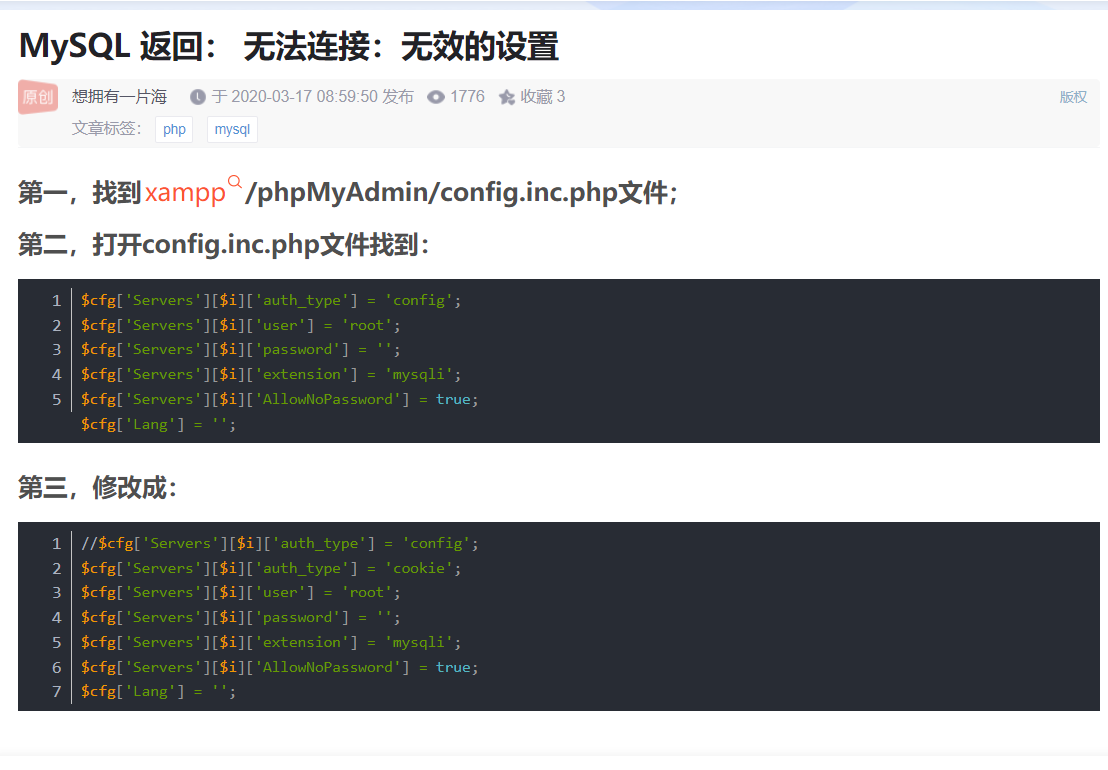Click the search magnifier icon next to xampp
1108x770 pixels.
(235, 182)
